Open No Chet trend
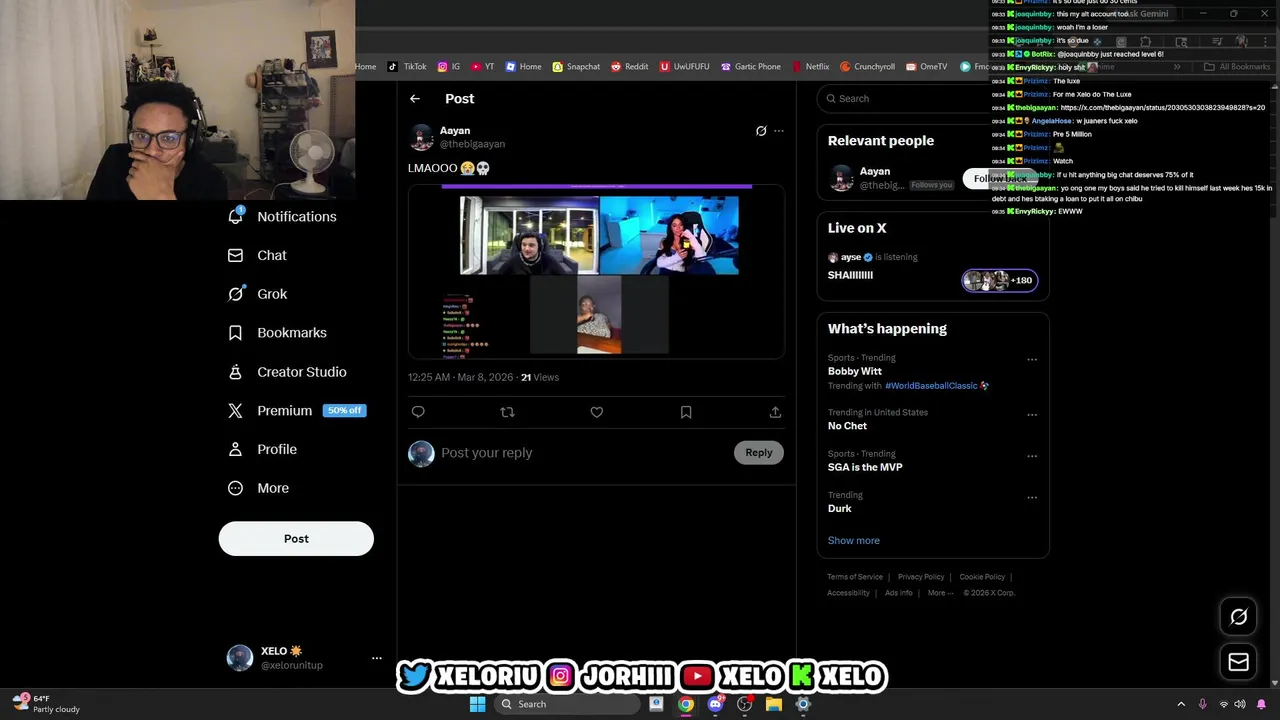Image resolution: width=1280 pixels, height=720 pixels. point(847,426)
